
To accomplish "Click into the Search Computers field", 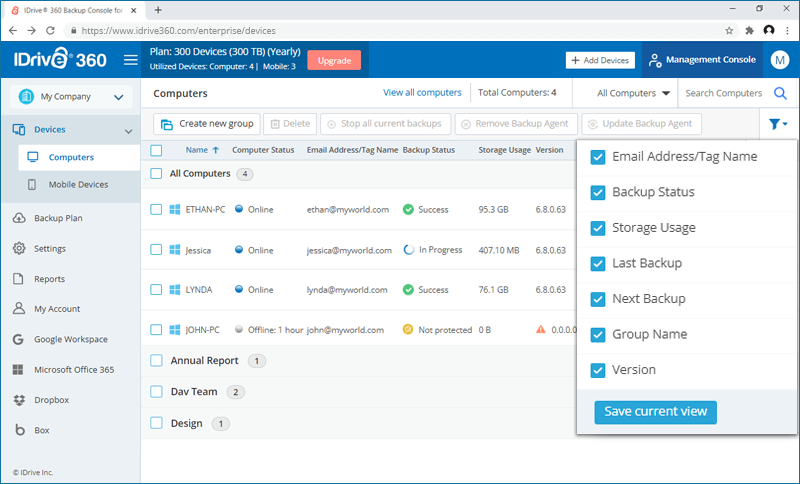I will 724,94.
